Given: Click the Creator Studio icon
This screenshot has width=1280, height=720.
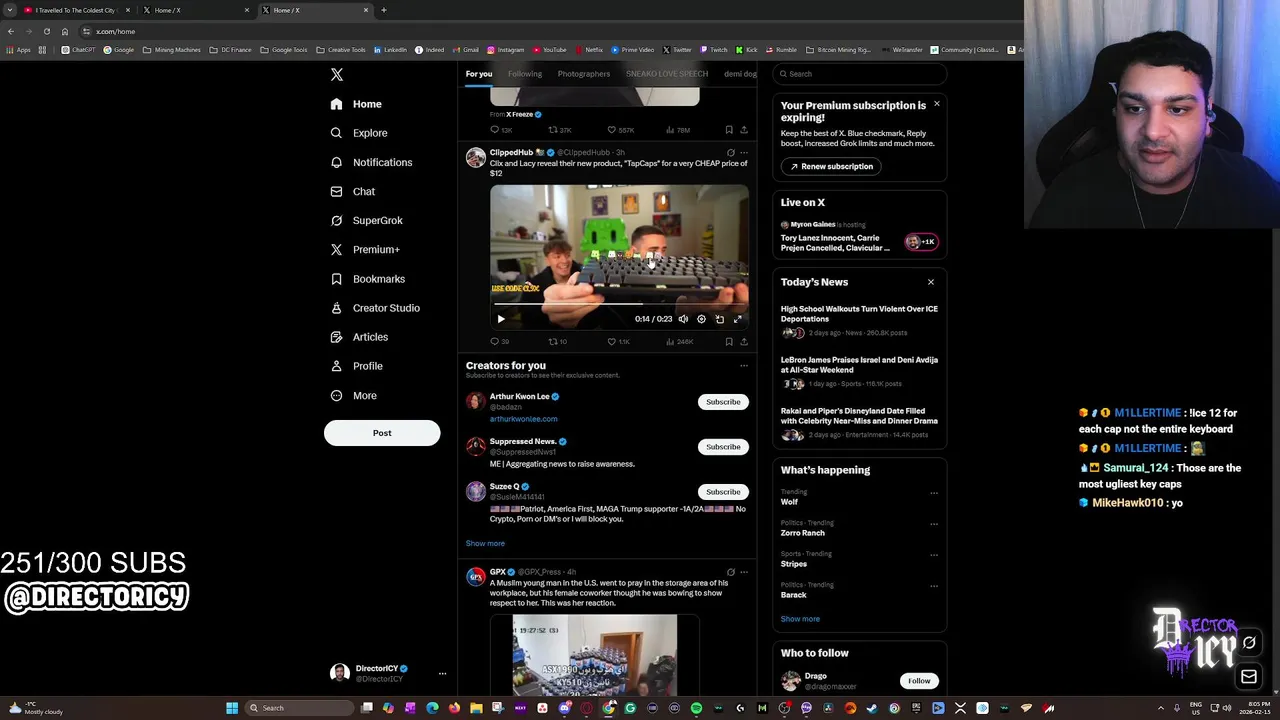Looking at the screenshot, I should (336, 308).
